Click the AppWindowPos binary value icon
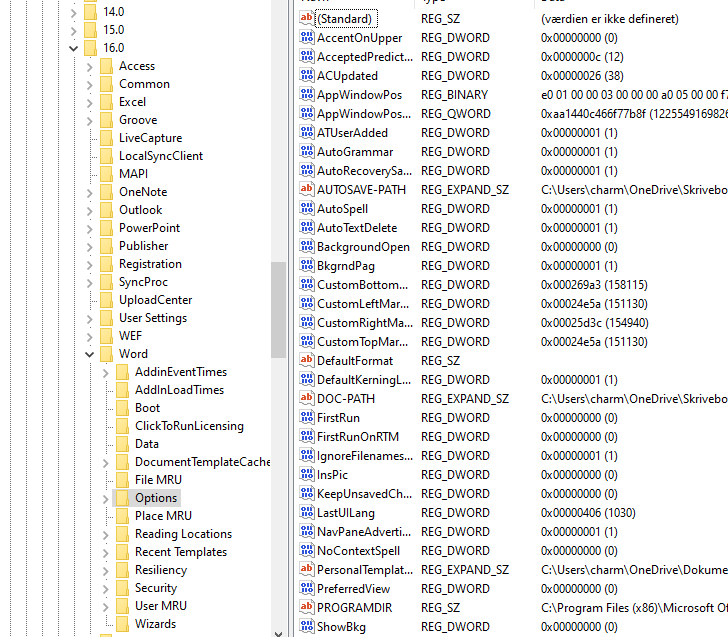 point(306,94)
